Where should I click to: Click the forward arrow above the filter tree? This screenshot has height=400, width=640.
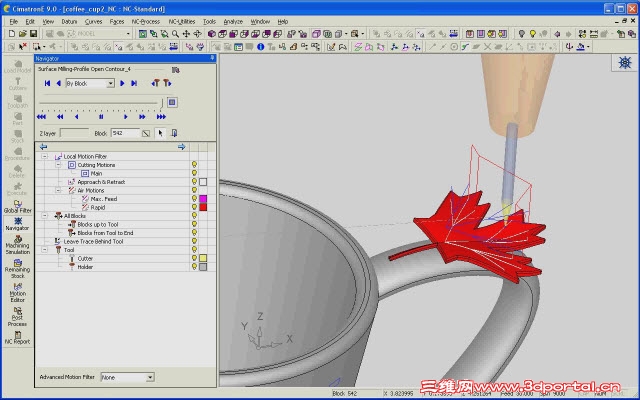coord(182,147)
